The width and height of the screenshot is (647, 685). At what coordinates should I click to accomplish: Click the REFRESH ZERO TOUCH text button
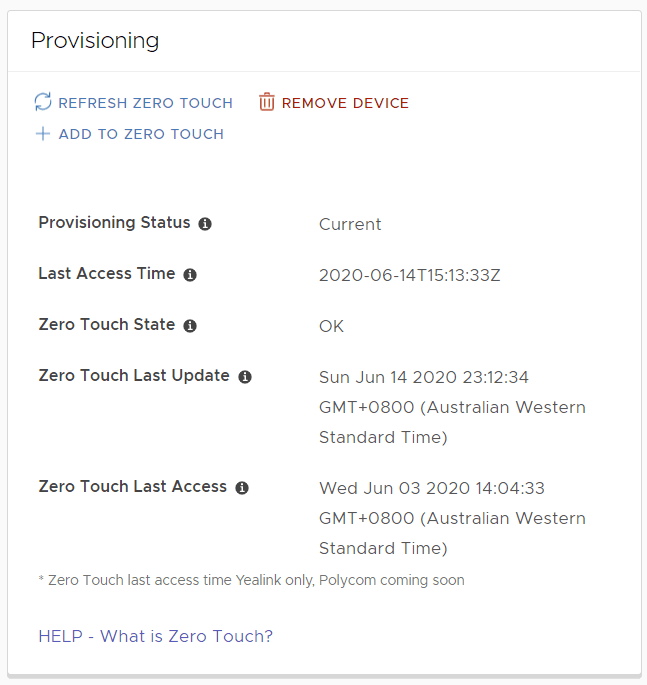[x=145, y=103]
